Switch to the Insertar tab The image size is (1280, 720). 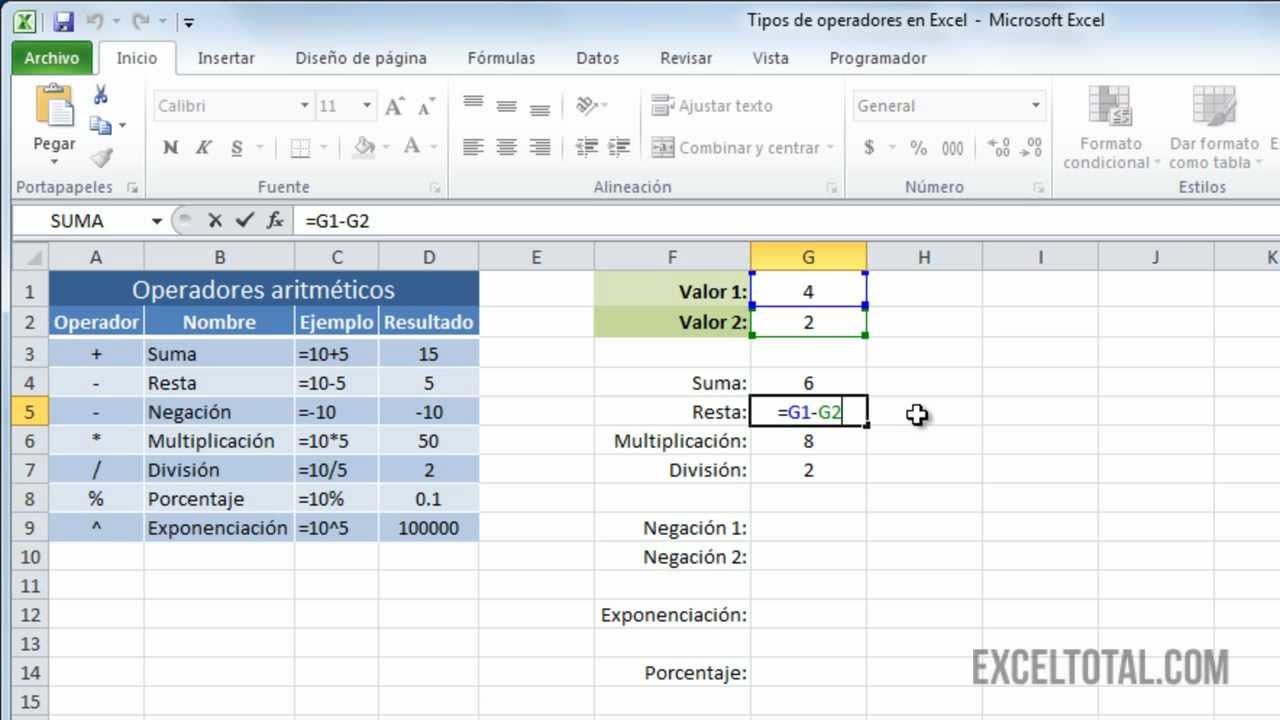pyautogui.click(x=226, y=58)
